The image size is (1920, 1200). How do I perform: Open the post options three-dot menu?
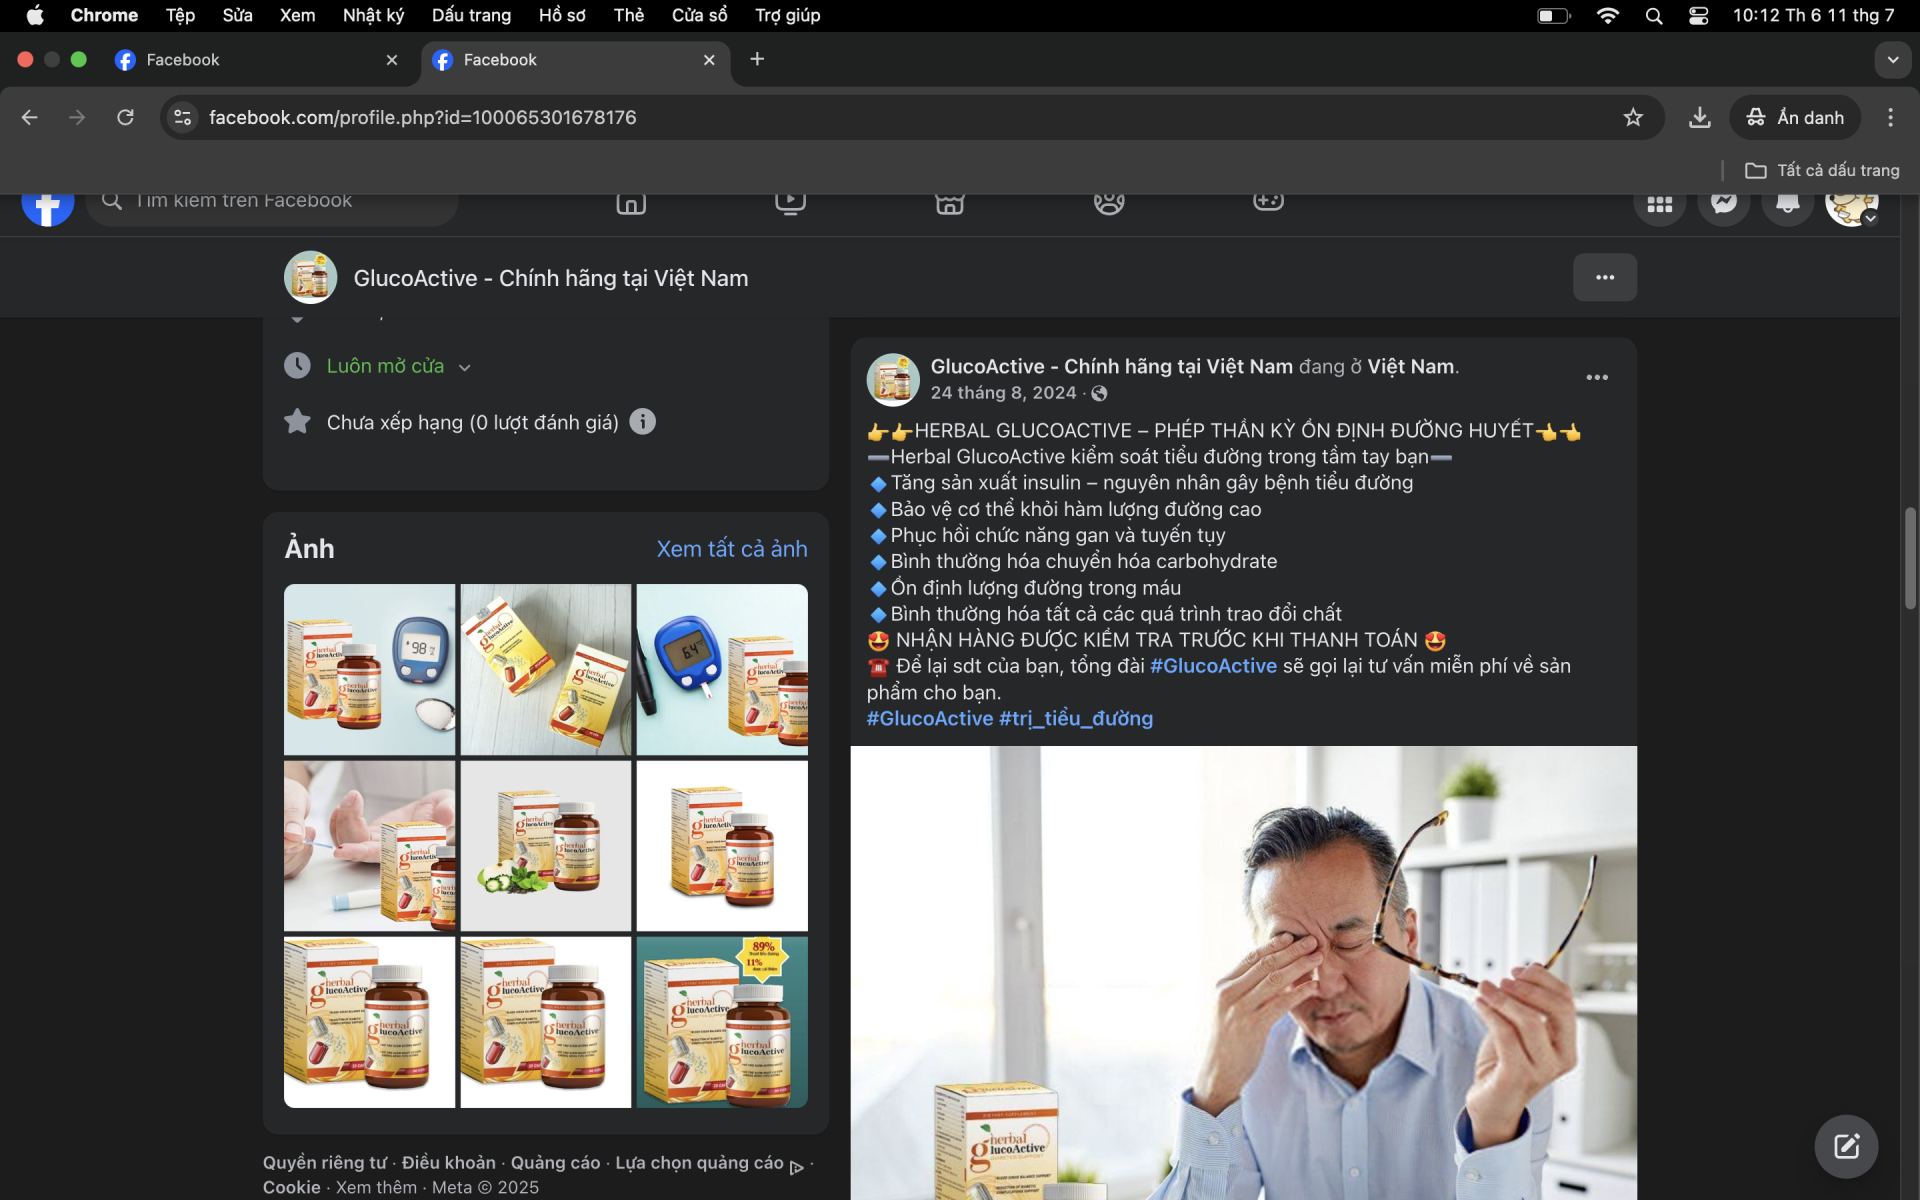pos(1597,377)
